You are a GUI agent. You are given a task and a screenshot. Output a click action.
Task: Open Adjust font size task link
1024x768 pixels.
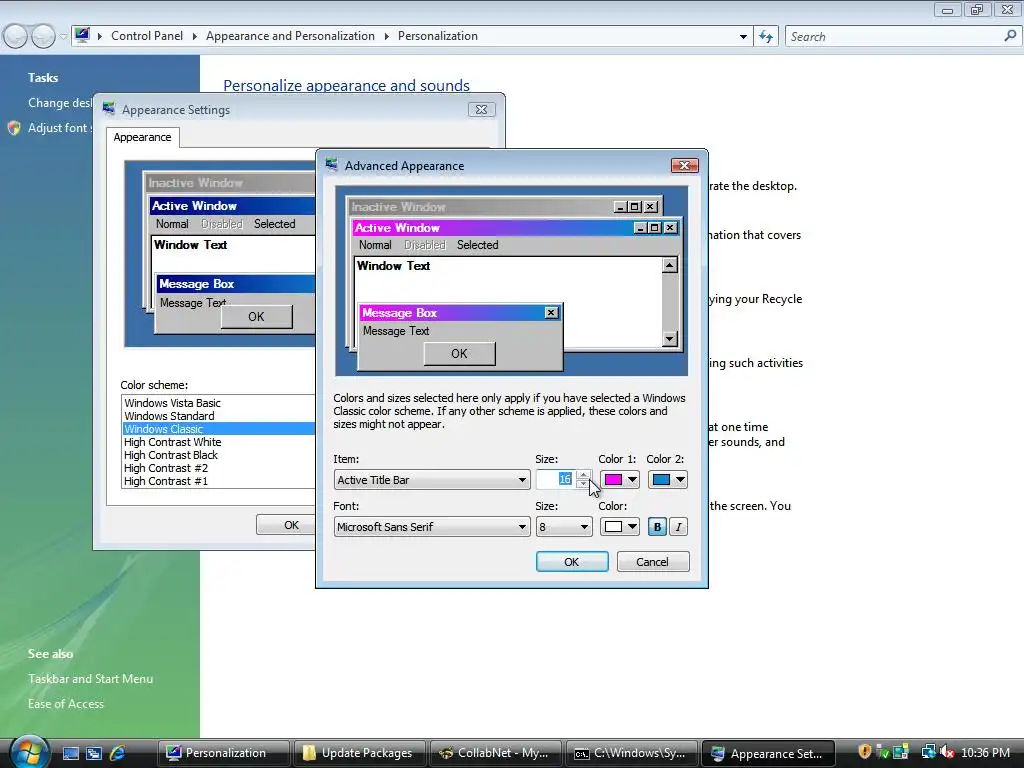click(57, 128)
